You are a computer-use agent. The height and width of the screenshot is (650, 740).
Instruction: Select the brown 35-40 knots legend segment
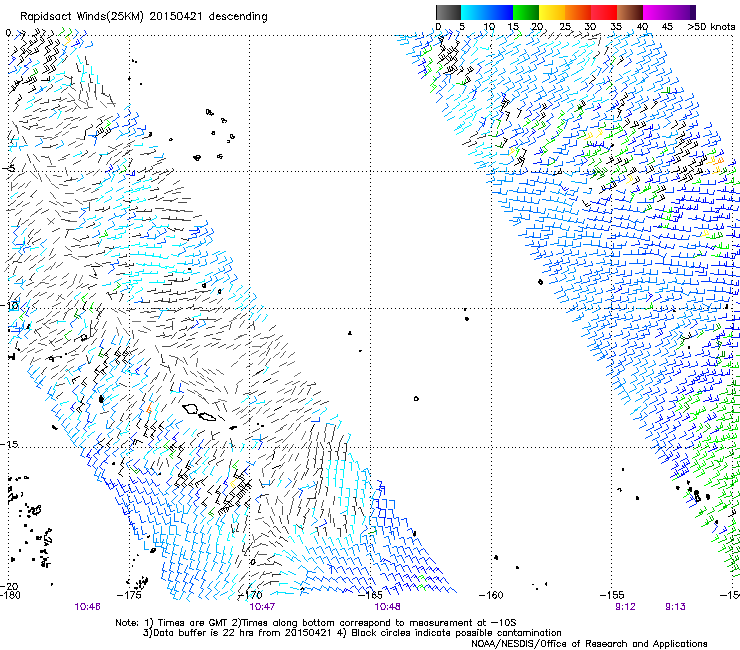pos(630,12)
